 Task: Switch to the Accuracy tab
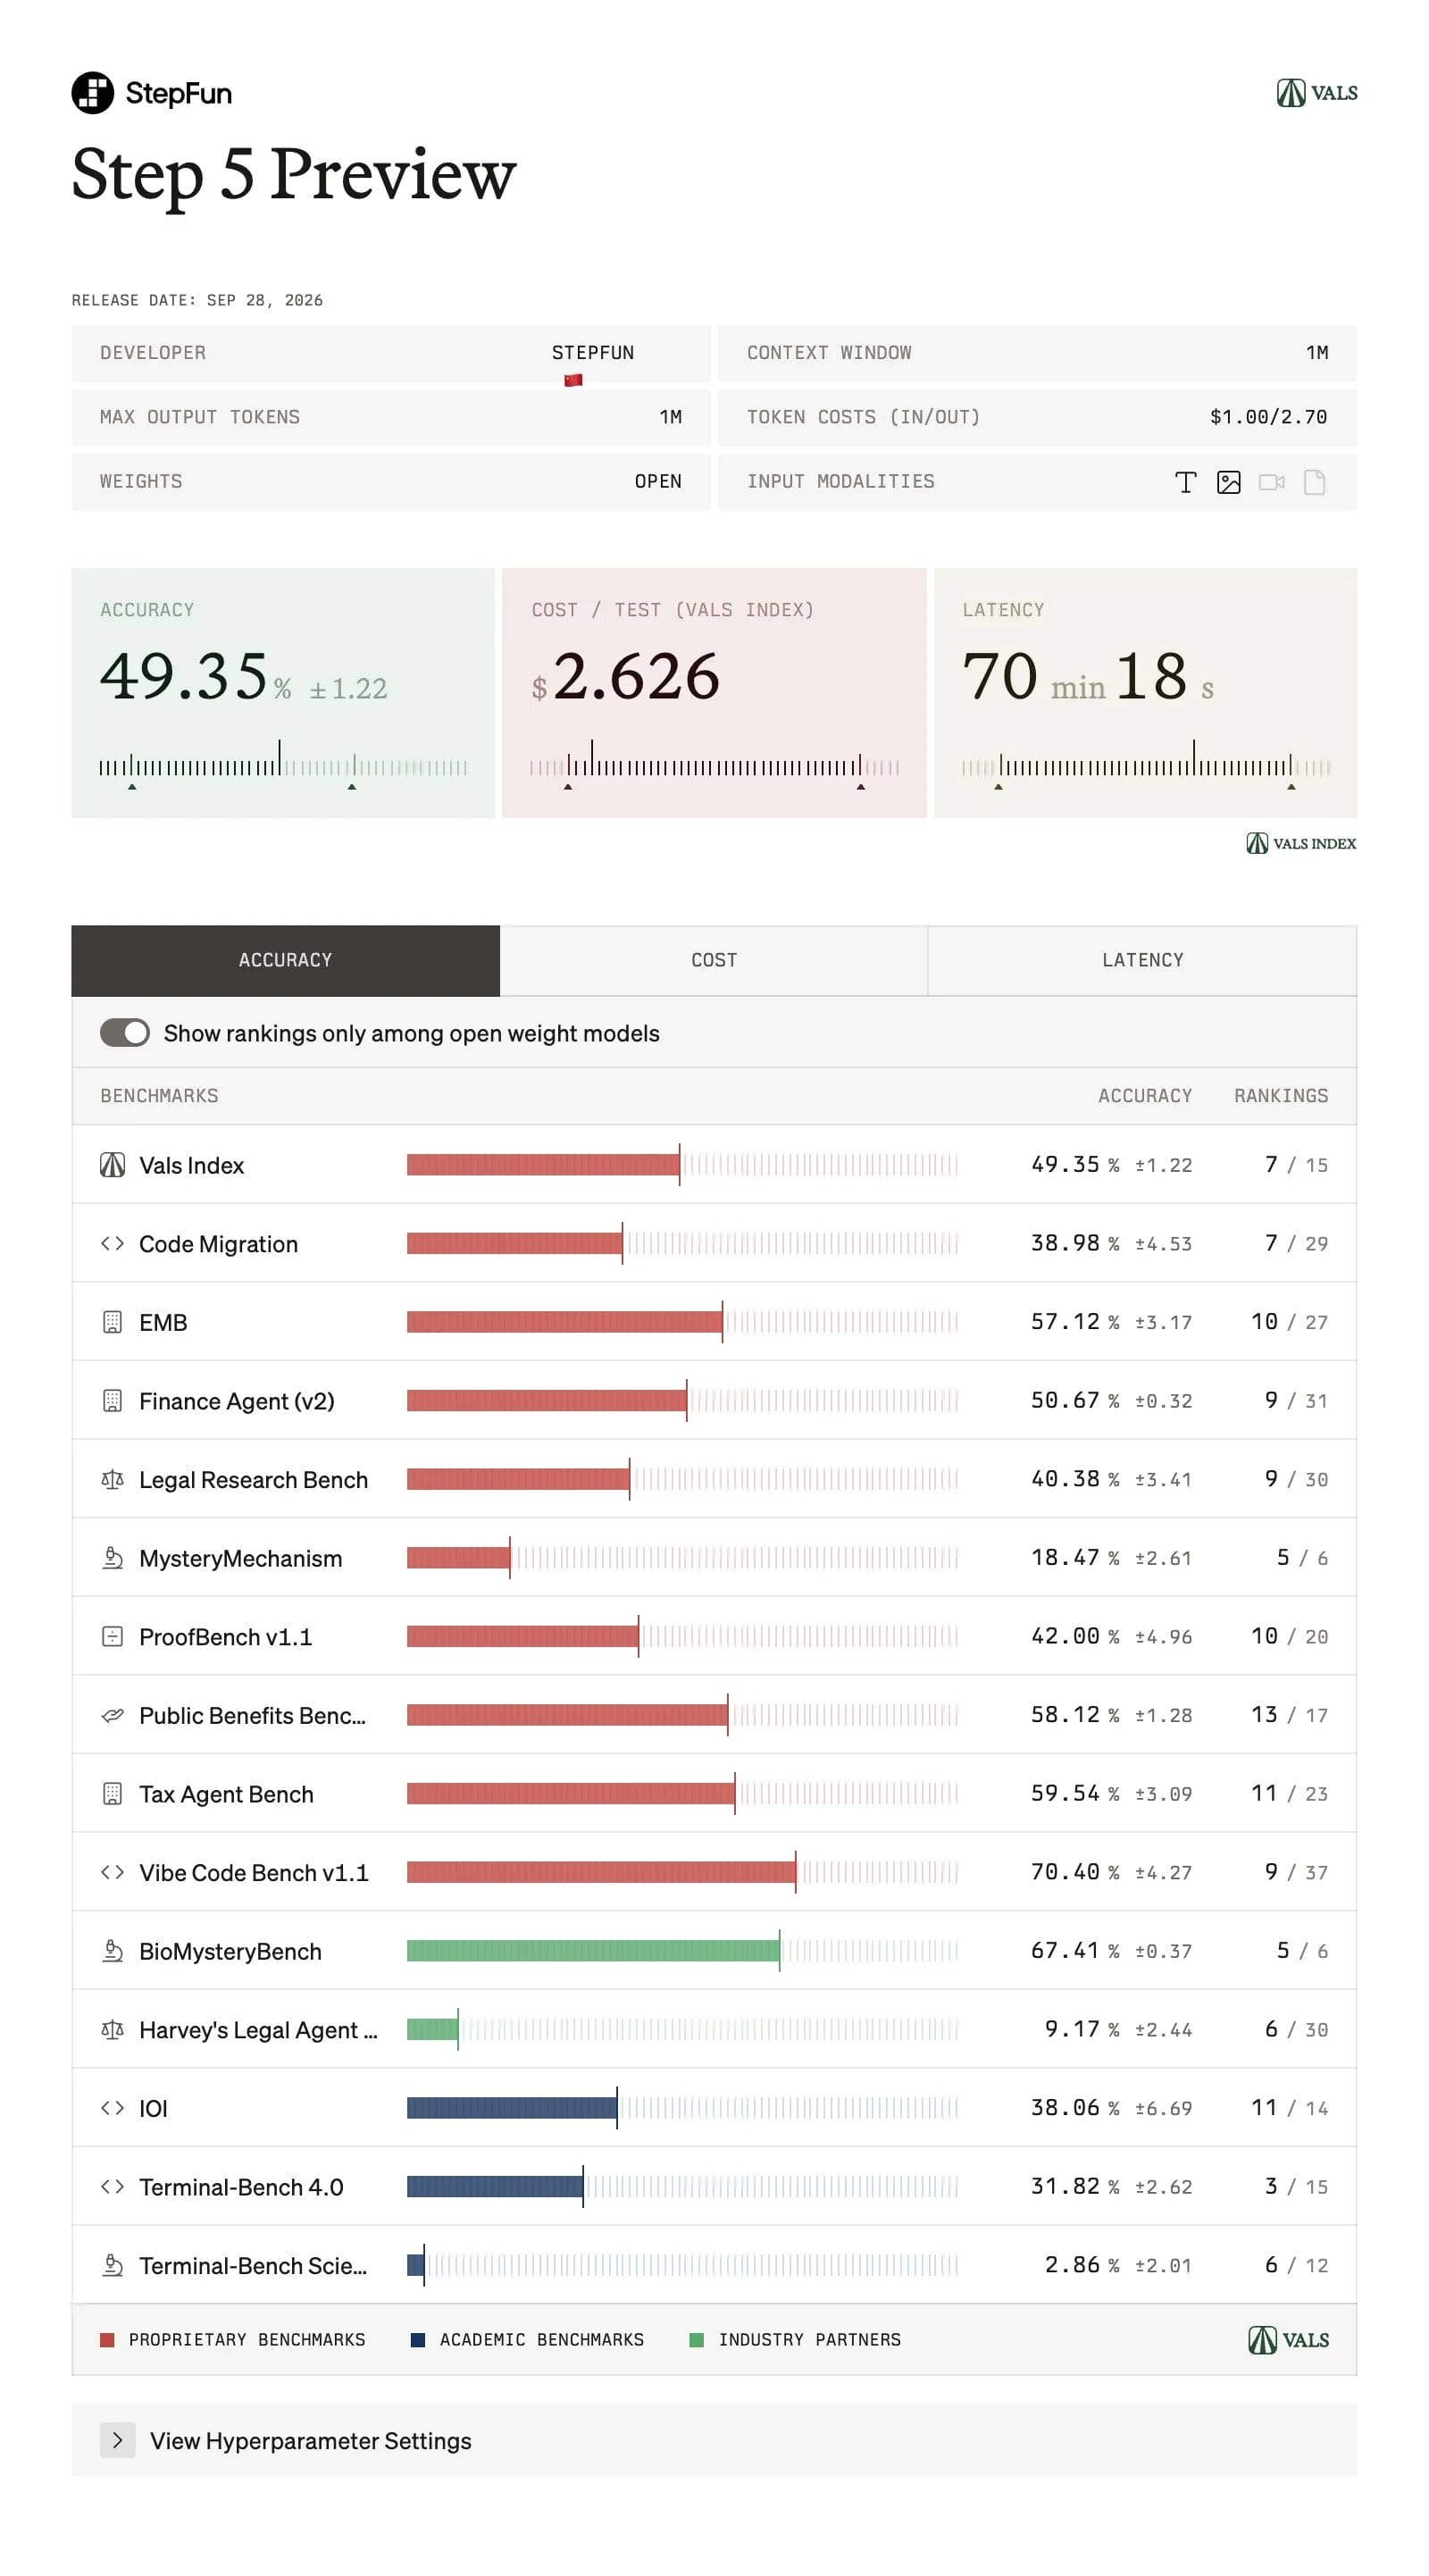pyautogui.click(x=285, y=960)
